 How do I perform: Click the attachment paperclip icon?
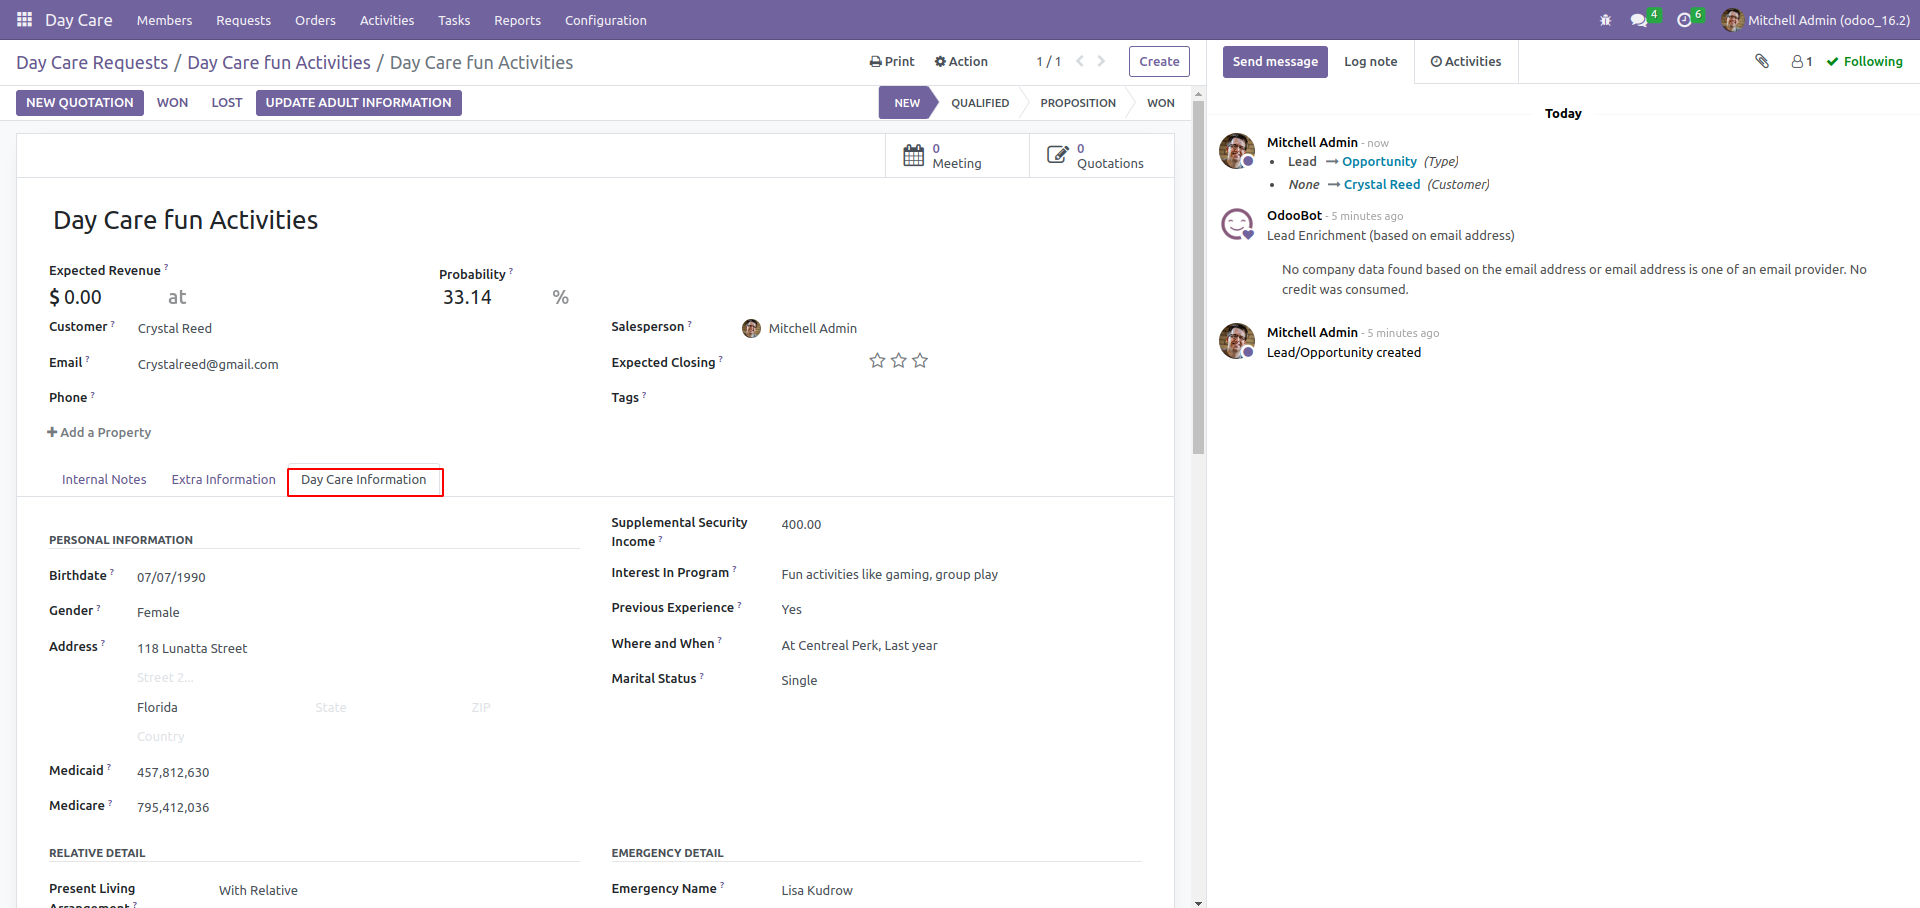[1762, 61]
